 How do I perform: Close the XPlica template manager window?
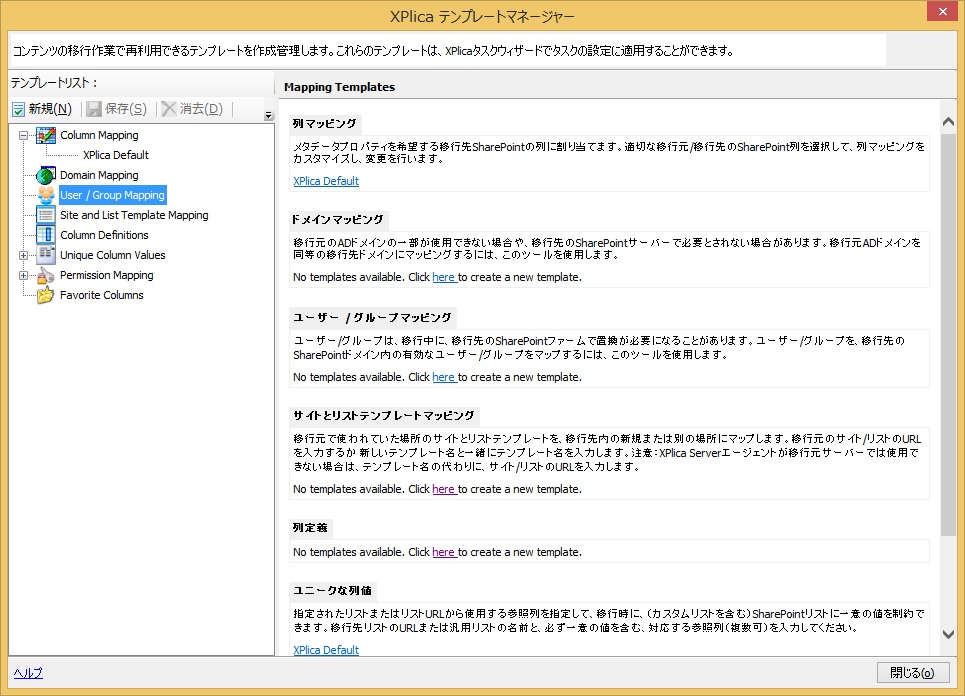[942, 11]
